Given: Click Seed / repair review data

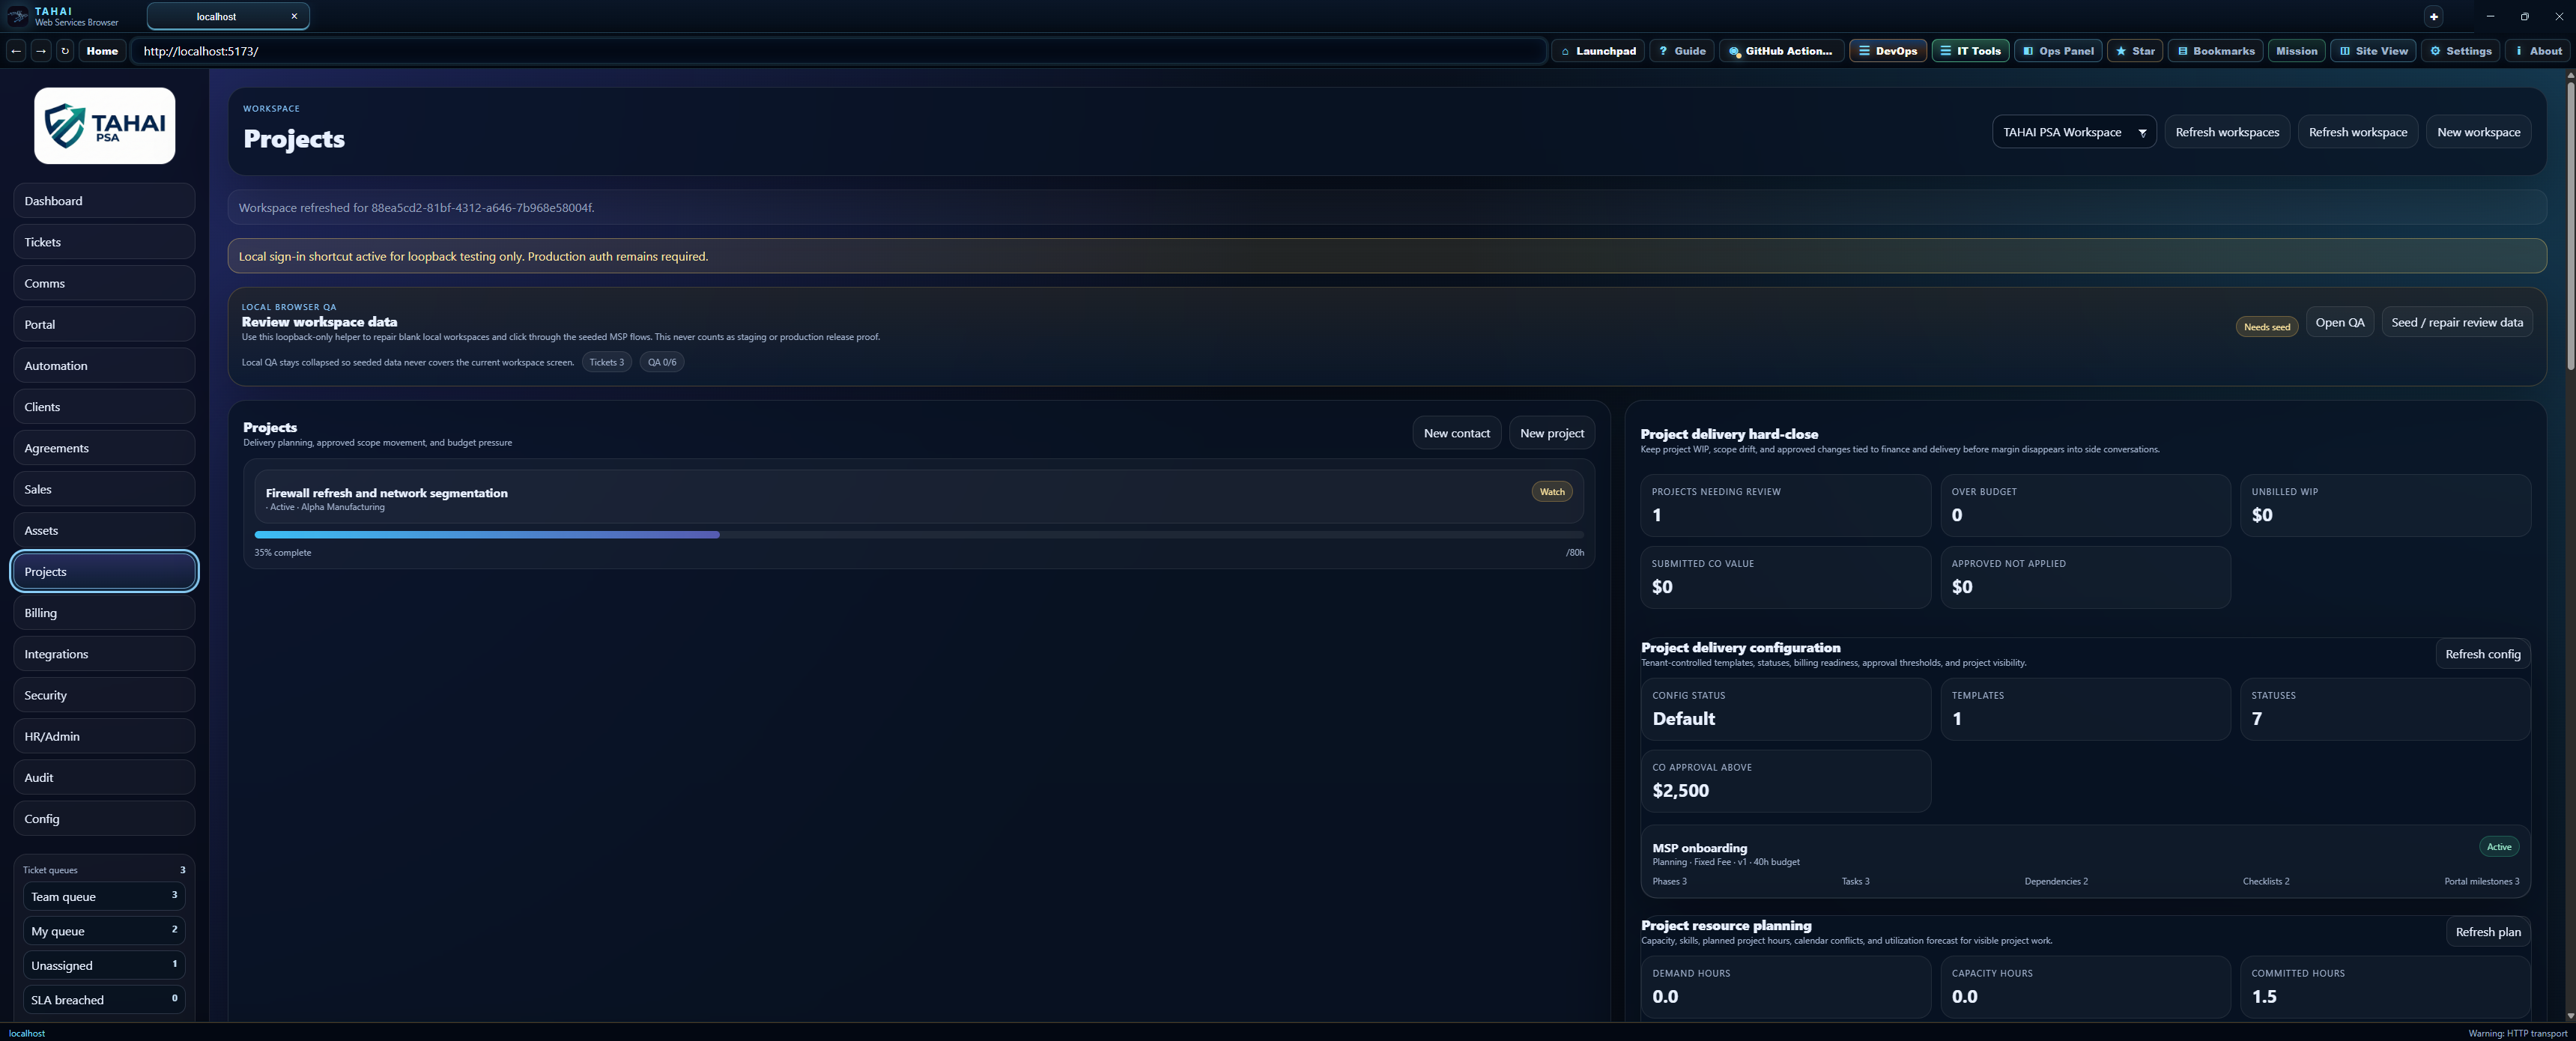Looking at the screenshot, I should (2456, 322).
